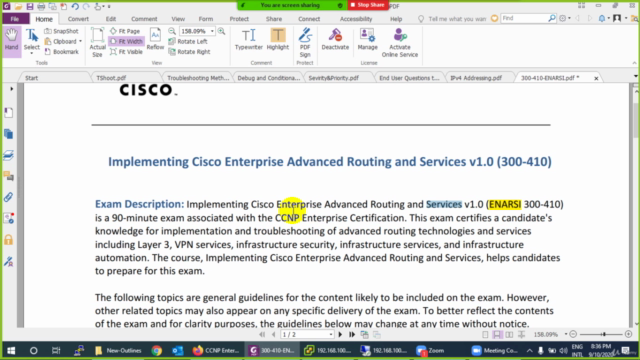Screen dimensions: 640x360
Task: Open the pages thumbnails panel in sidebar
Action: [x=9, y=134]
